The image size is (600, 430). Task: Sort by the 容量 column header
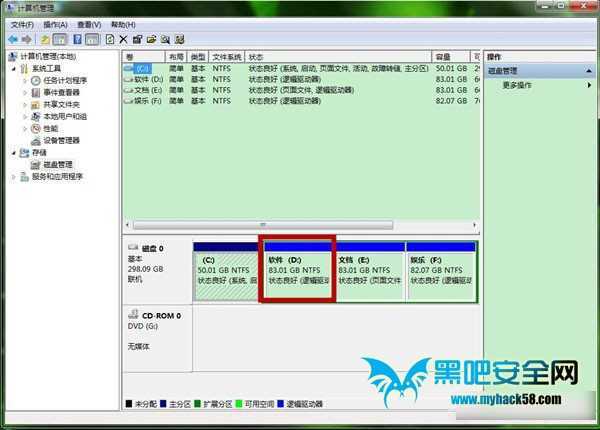(451, 57)
